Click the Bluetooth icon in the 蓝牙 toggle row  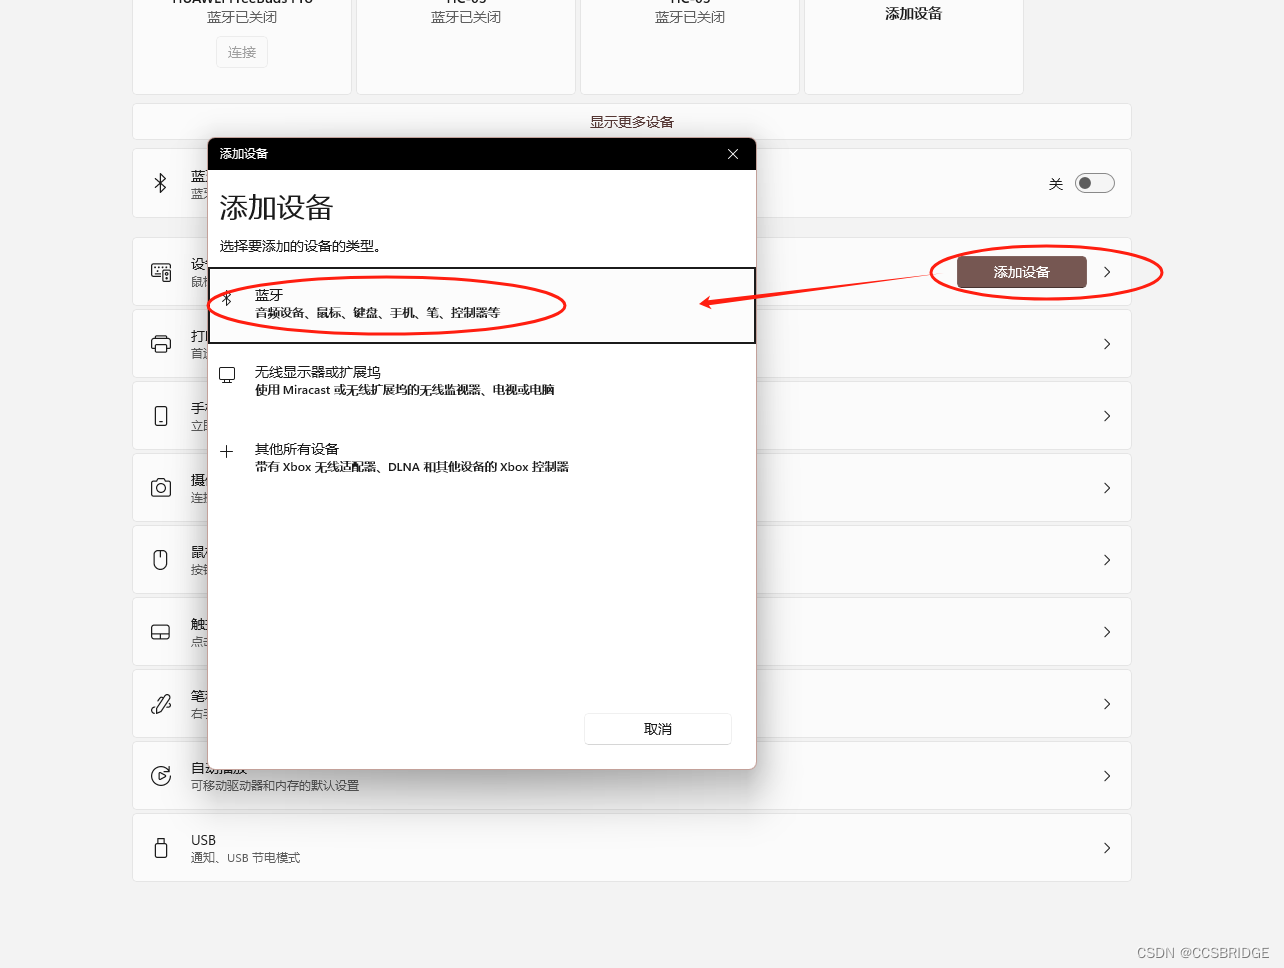[x=160, y=183]
